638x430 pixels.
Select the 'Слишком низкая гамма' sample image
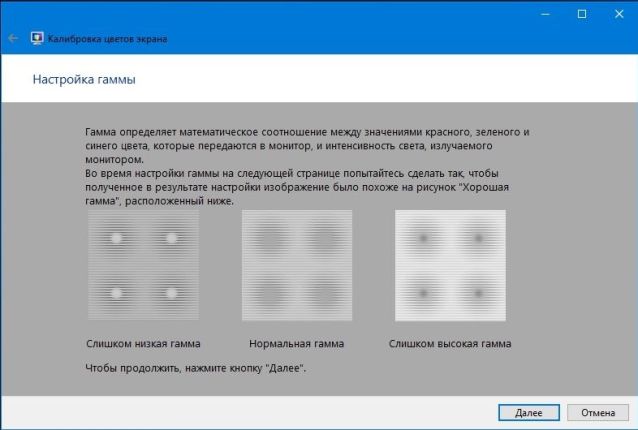(143, 265)
